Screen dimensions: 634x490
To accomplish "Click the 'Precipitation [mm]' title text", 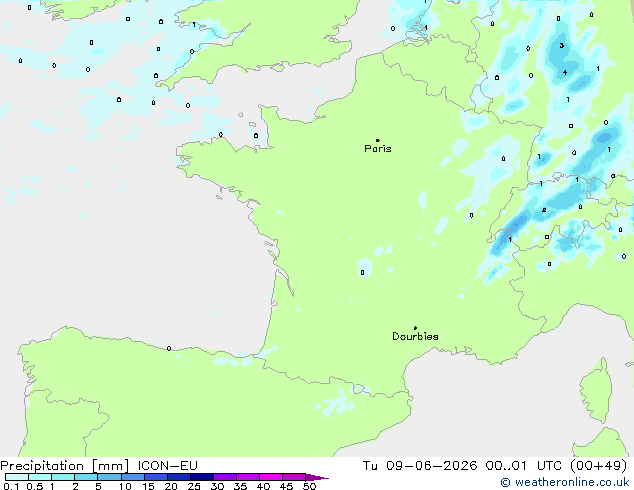I will 65,466.
